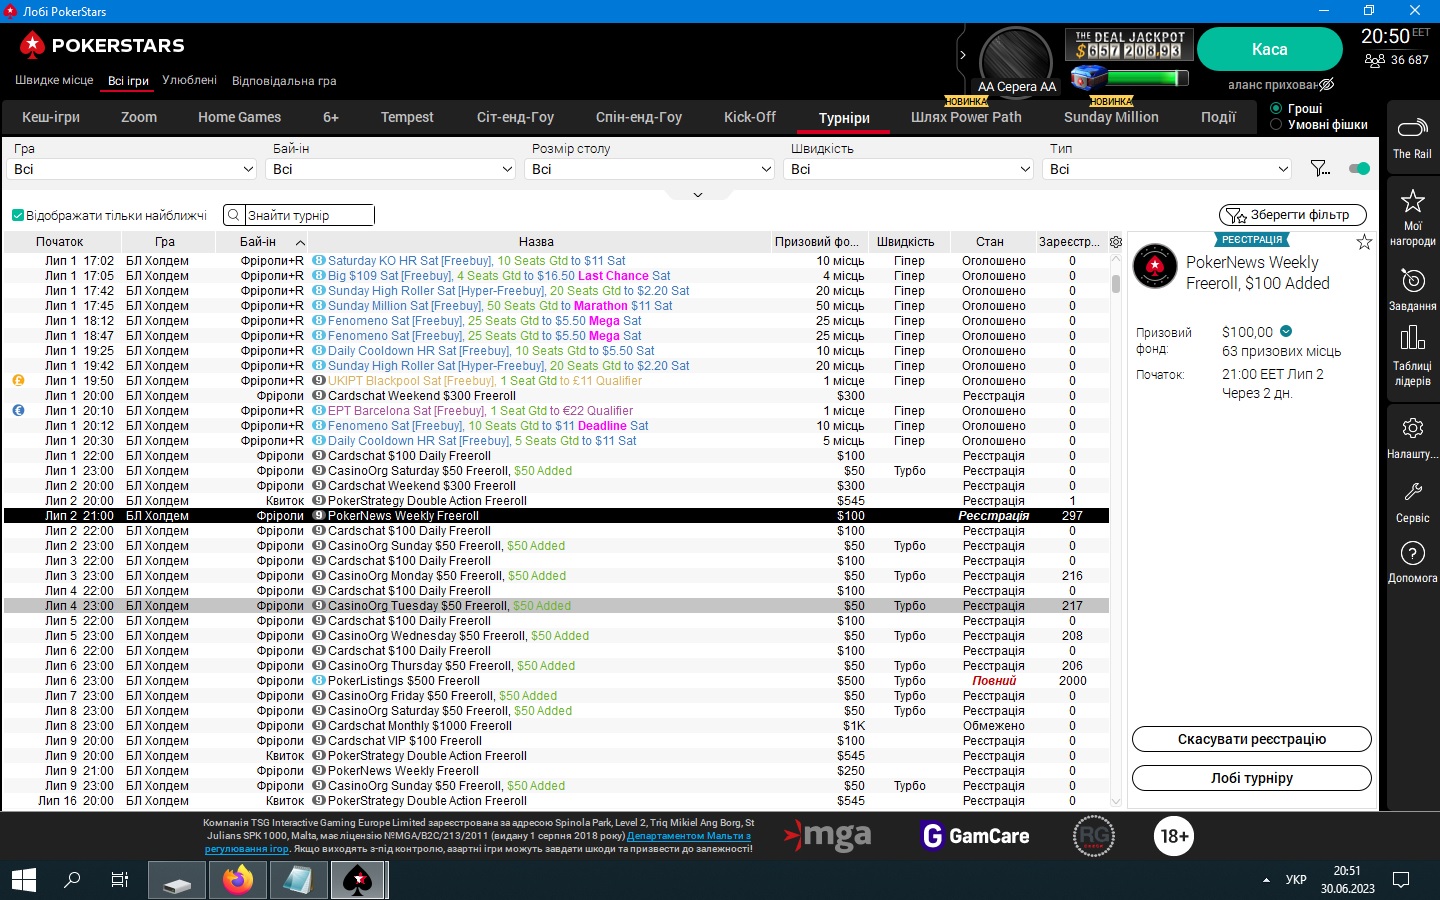Open Windows Start menu
This screenshot has height=900, width=1440.
tap(24, 880)
